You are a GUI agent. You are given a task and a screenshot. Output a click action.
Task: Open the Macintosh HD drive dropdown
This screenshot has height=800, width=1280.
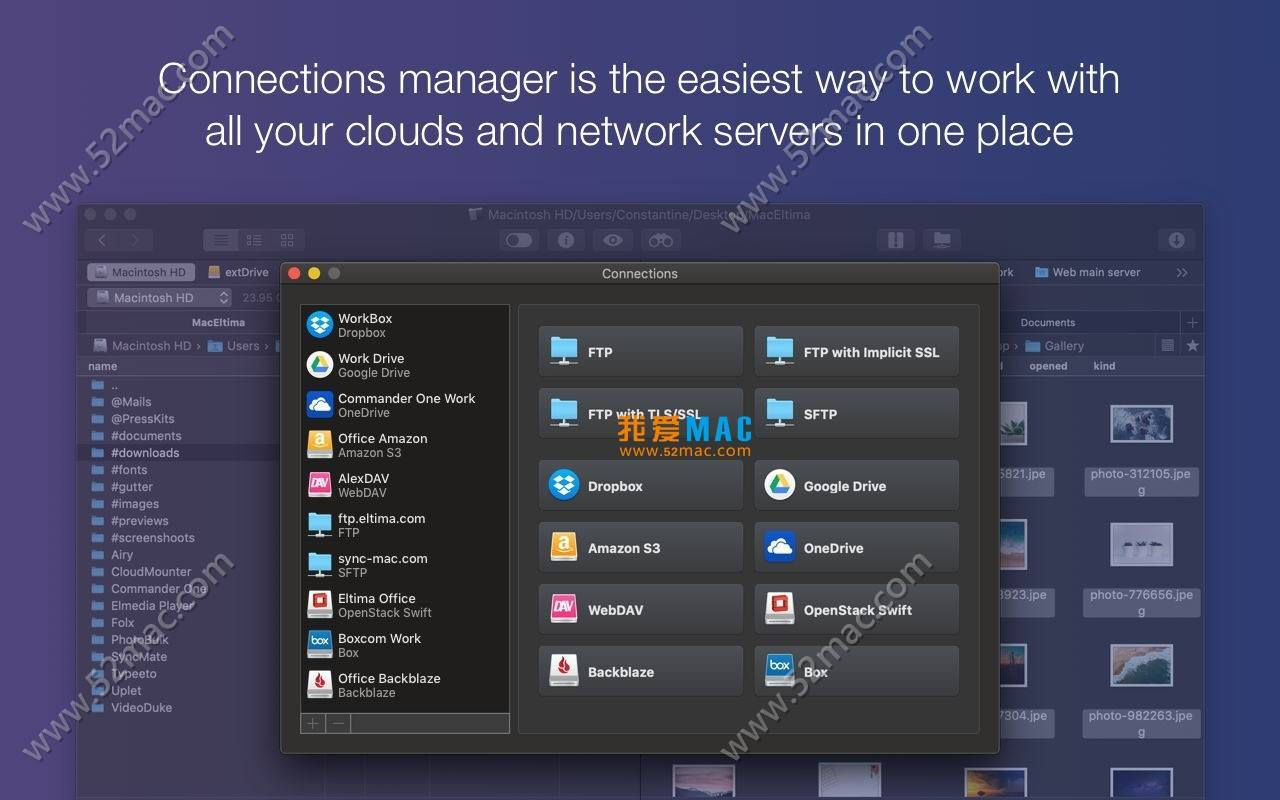[x=159, y=297]
